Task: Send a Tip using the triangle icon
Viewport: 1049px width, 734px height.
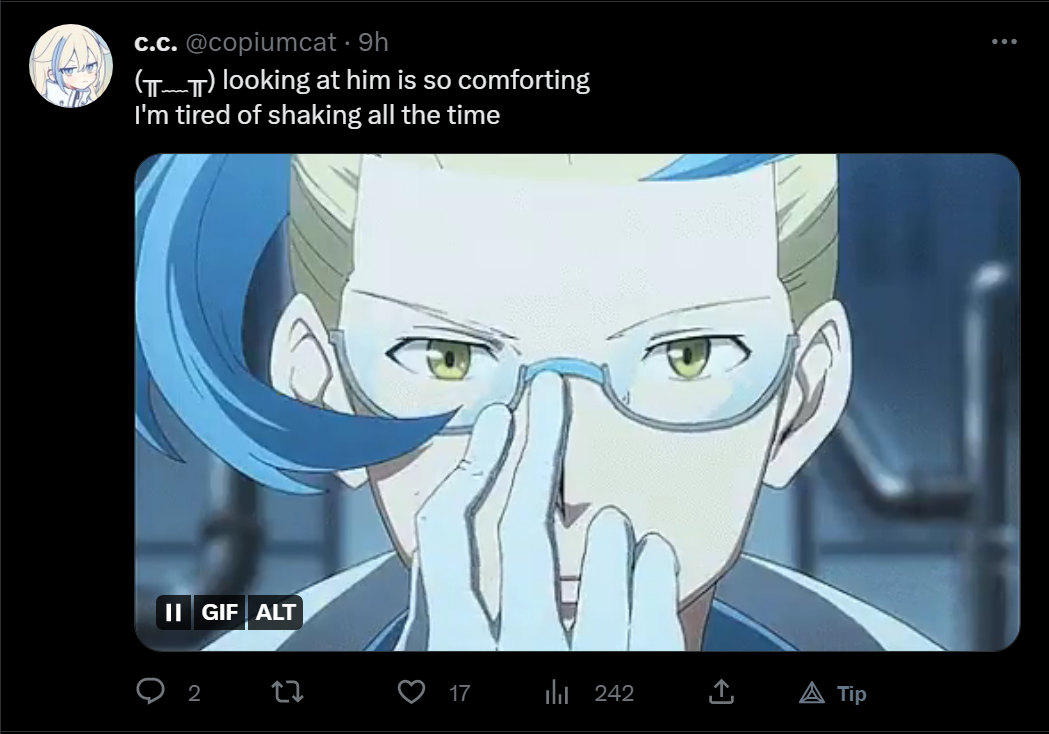Action: click(812, 693)
